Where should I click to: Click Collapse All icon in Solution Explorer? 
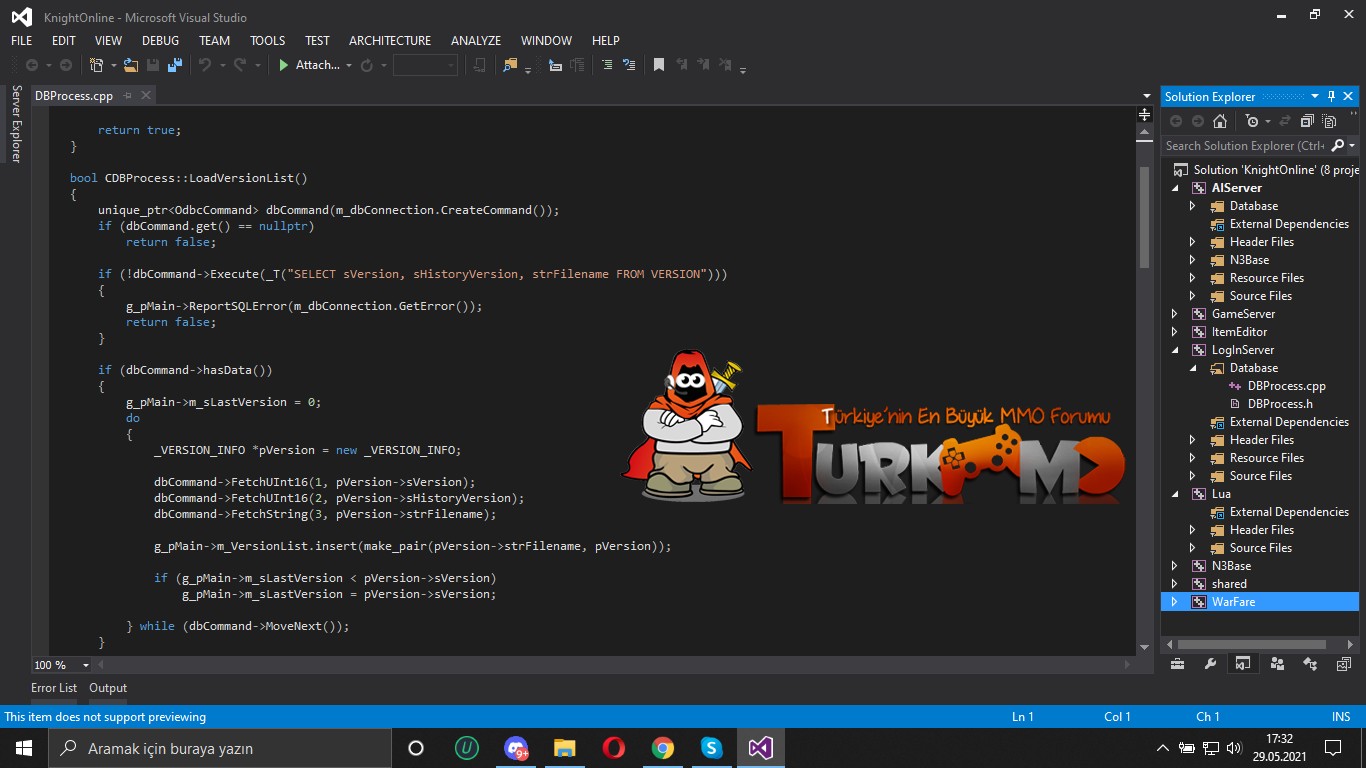coord(1307,121)
